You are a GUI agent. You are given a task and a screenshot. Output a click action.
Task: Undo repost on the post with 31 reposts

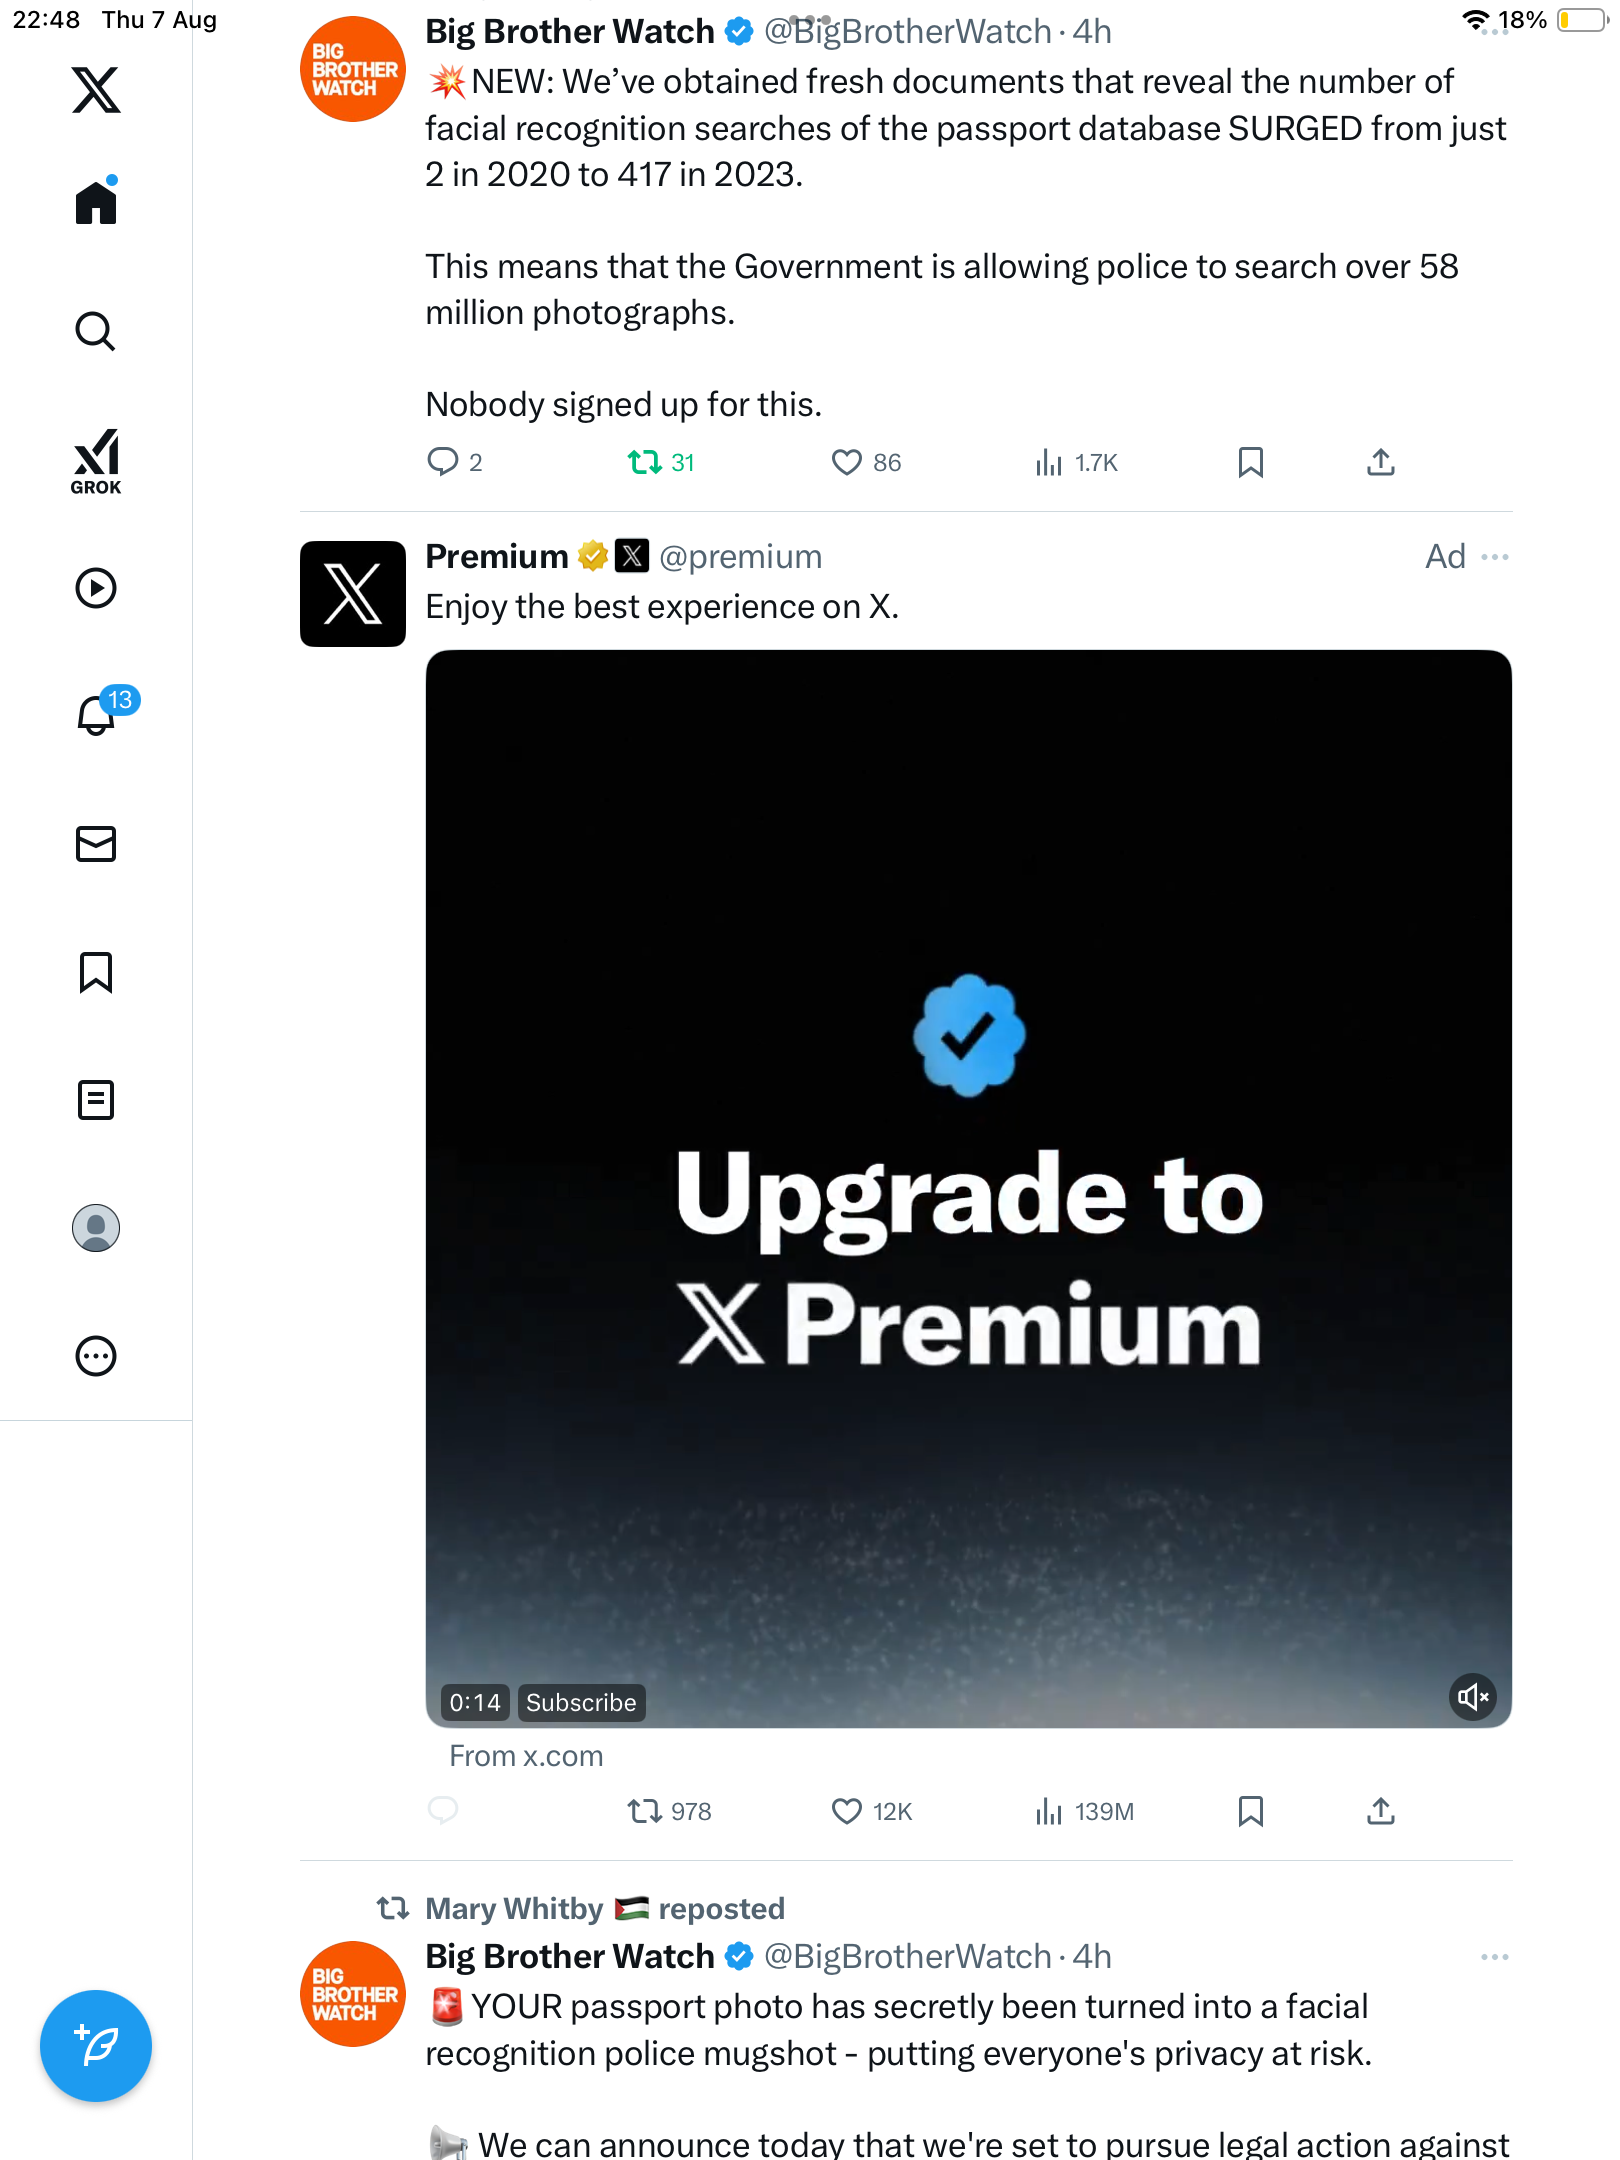660,462
